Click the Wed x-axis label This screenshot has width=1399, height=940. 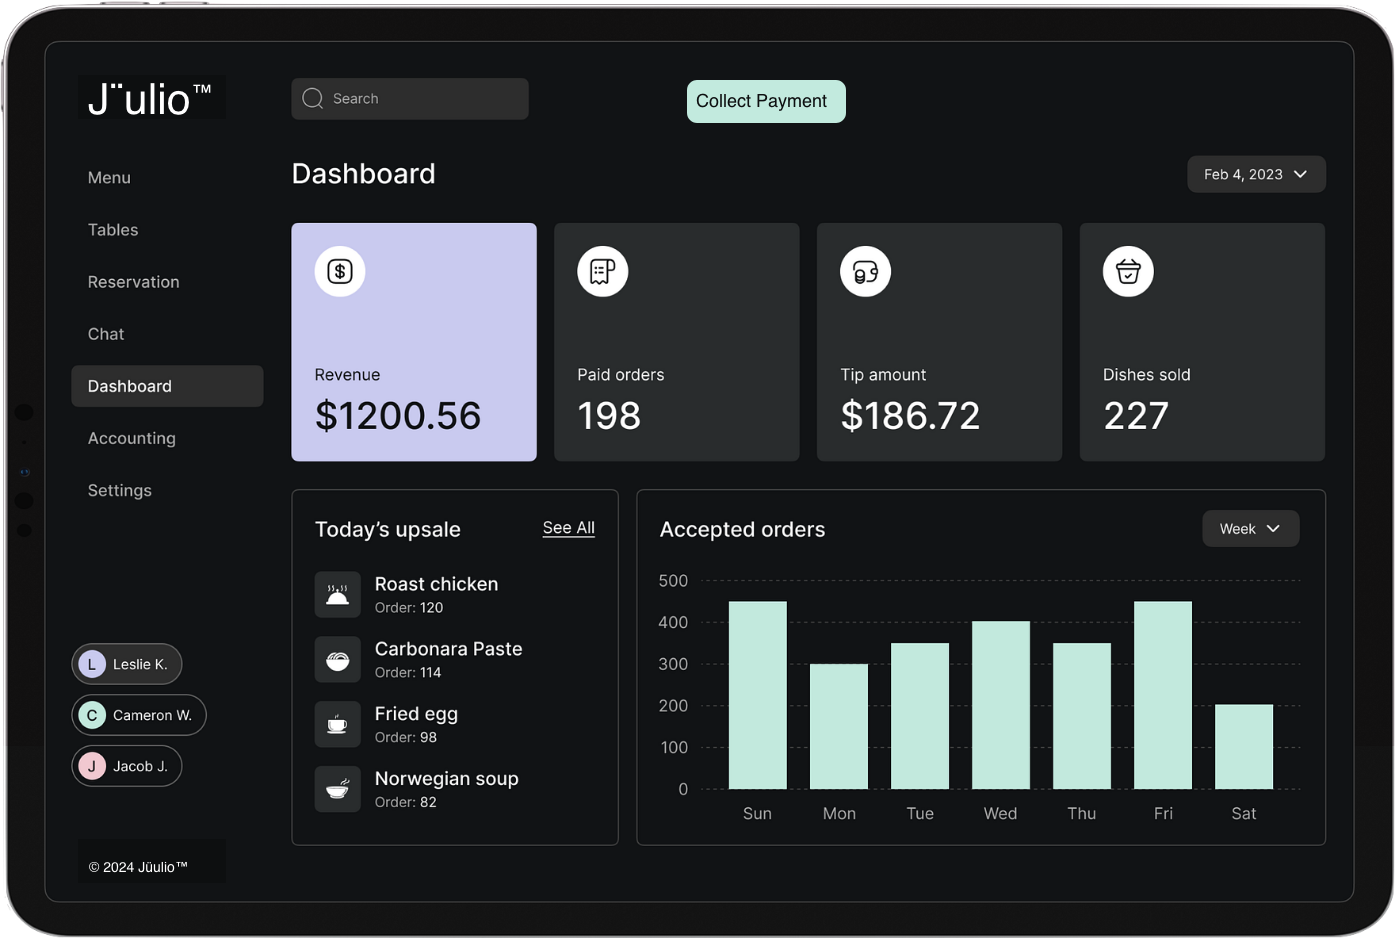coord(1001,814)
